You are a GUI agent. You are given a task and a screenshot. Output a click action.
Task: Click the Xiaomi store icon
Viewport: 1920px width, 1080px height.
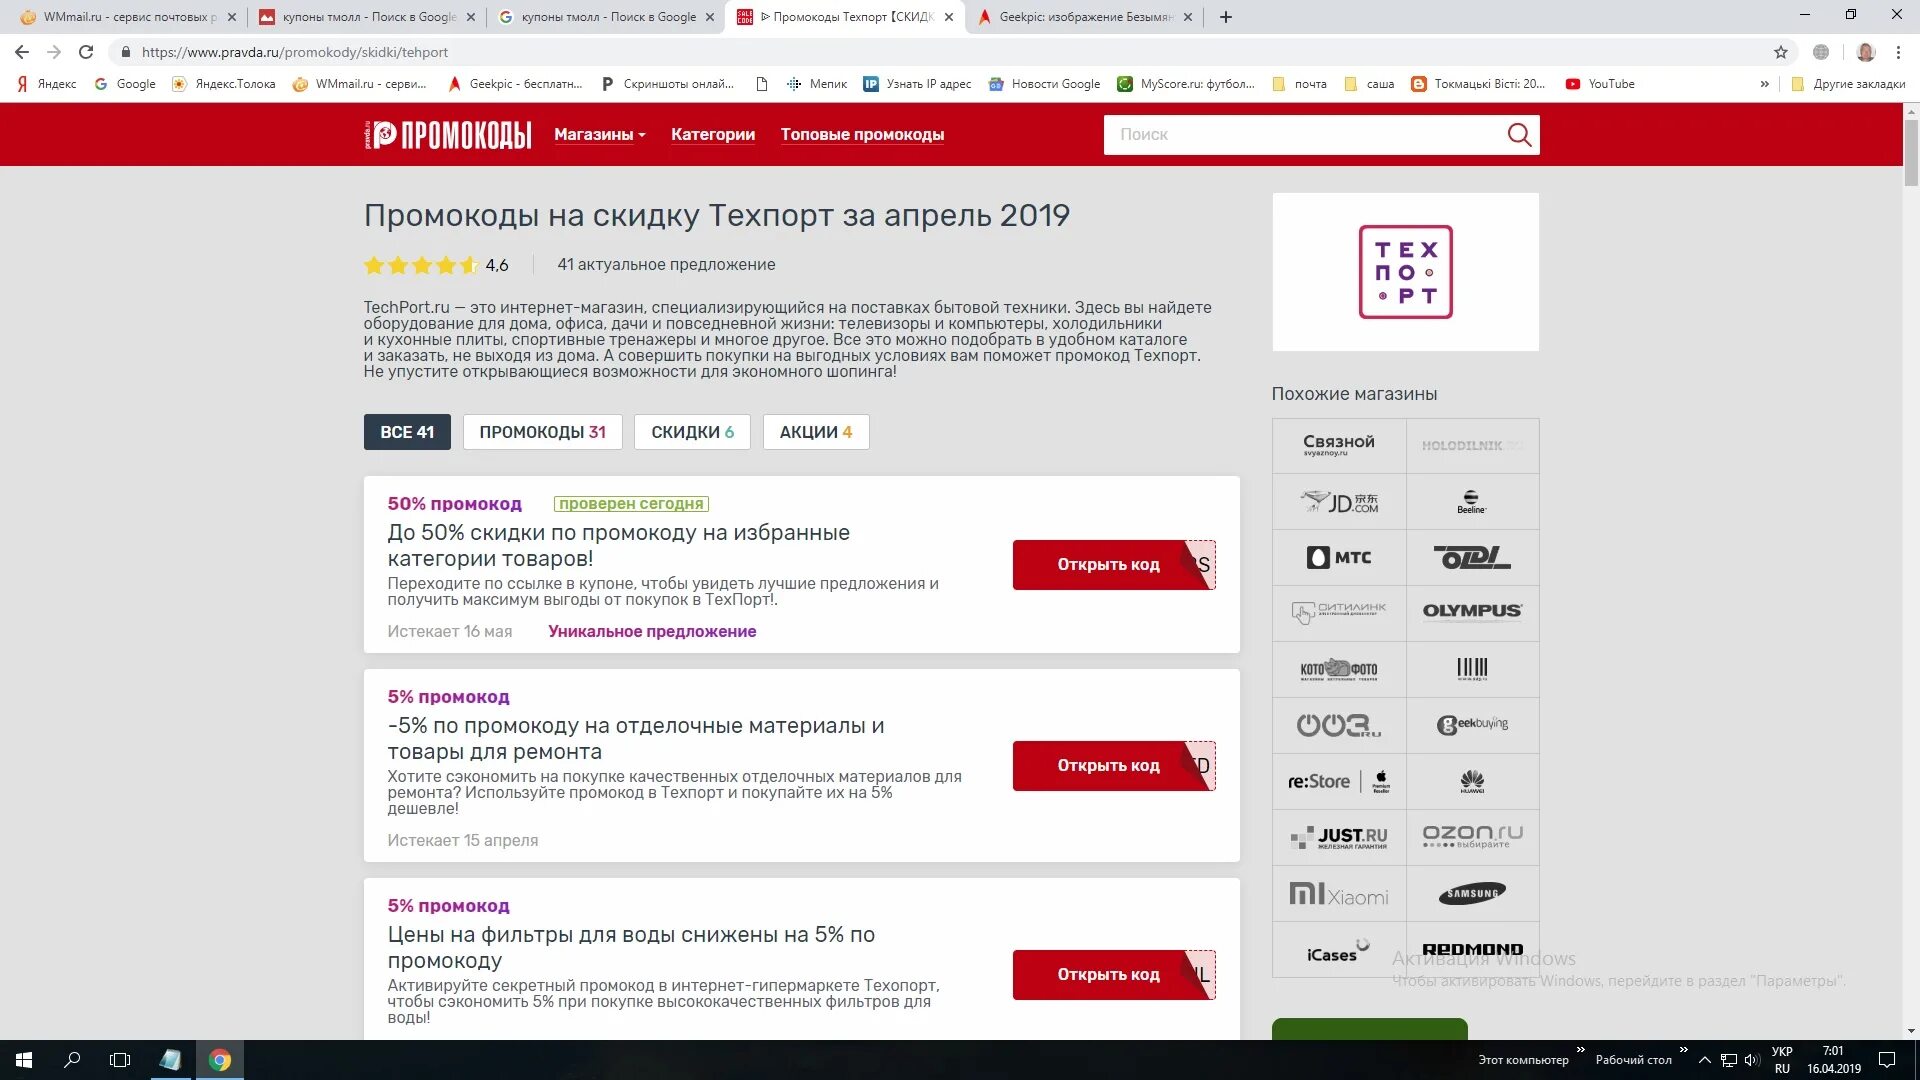point(1338,893)
